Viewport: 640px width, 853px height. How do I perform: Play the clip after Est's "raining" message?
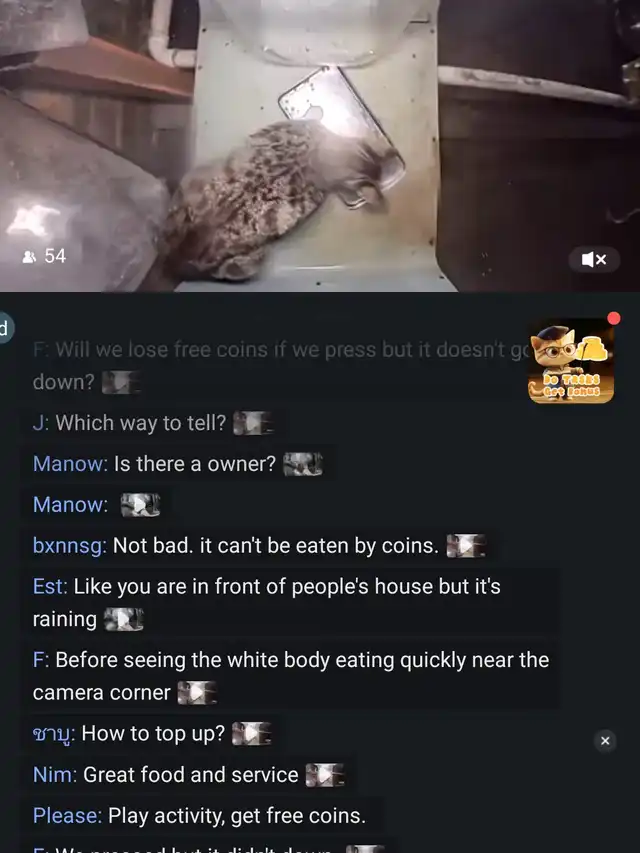click(x=124, y=619)
